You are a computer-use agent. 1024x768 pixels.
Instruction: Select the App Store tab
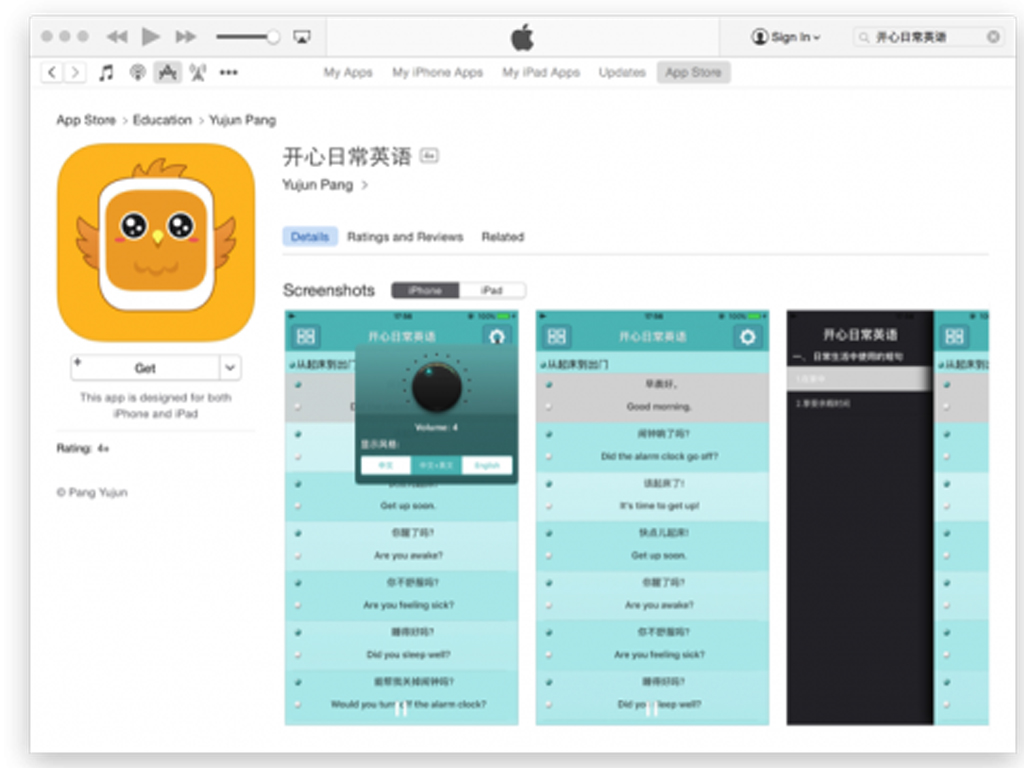coord(694,72)
